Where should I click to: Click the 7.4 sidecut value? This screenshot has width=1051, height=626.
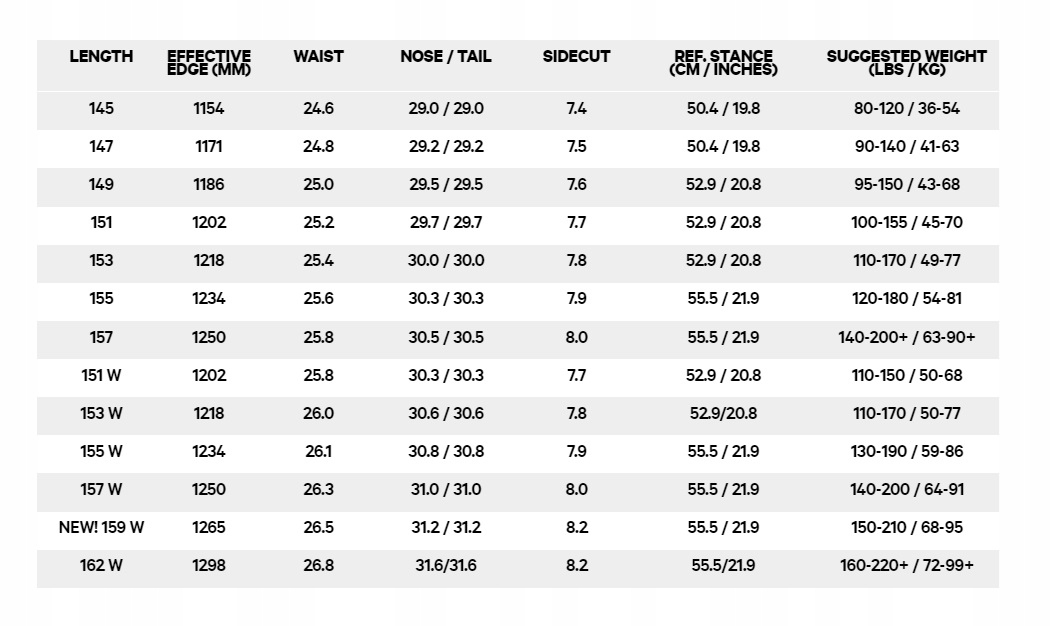coord(576,109)
